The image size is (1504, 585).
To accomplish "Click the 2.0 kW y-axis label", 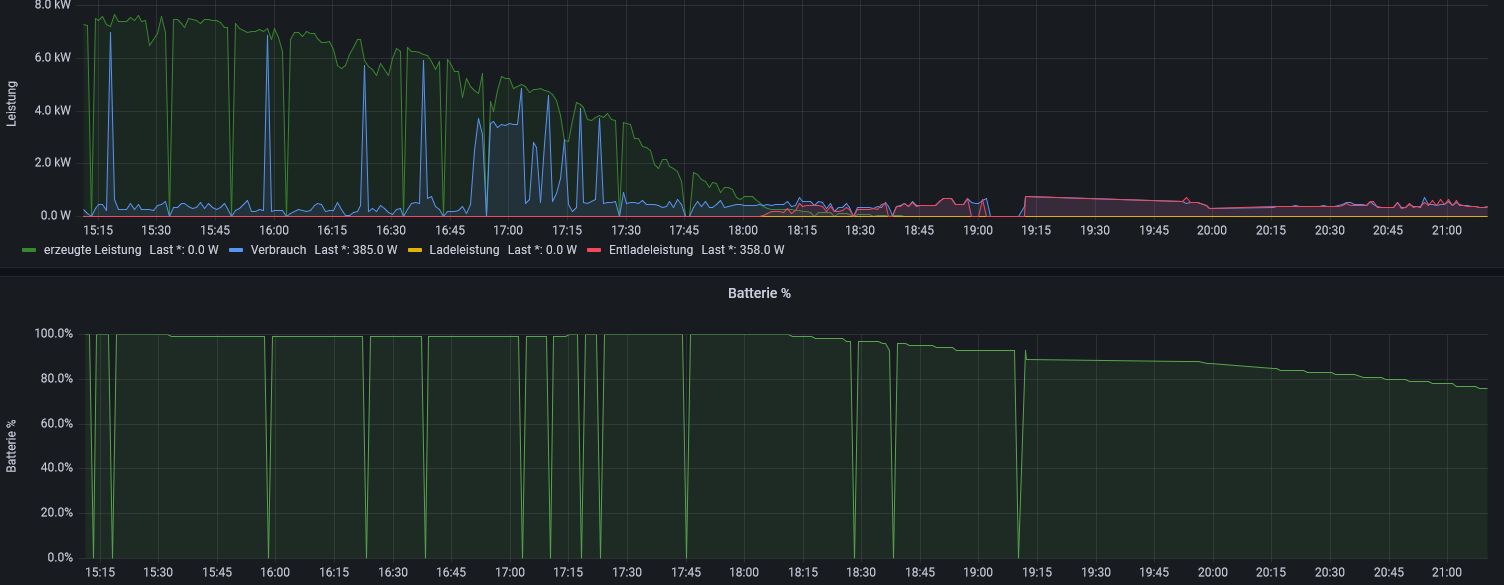I will (52, 162).
